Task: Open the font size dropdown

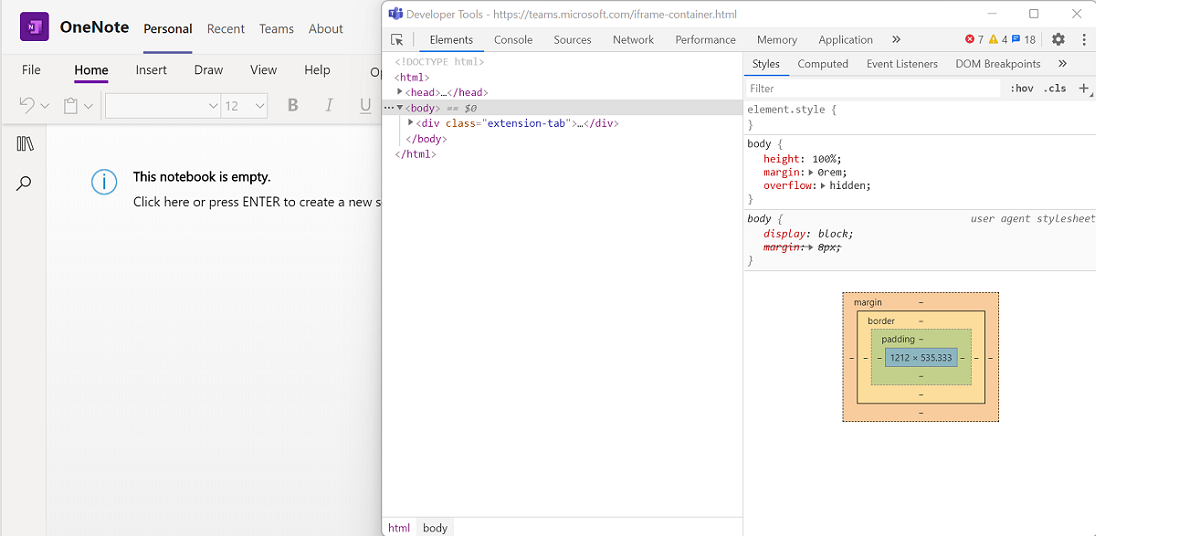Action: coord(260,106)
